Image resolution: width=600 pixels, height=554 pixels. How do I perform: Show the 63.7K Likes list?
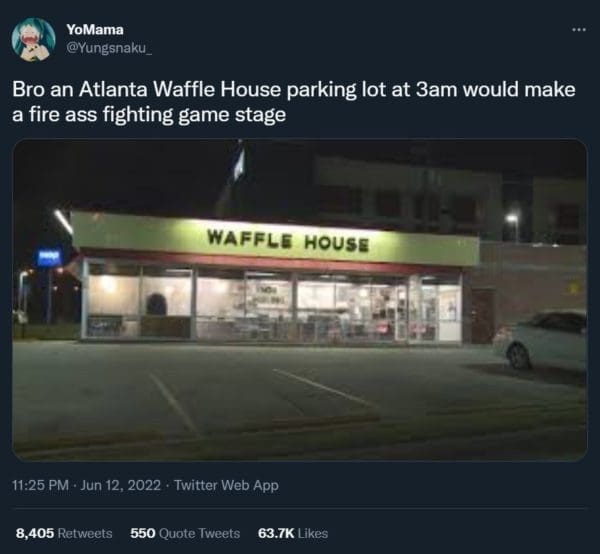293,533
